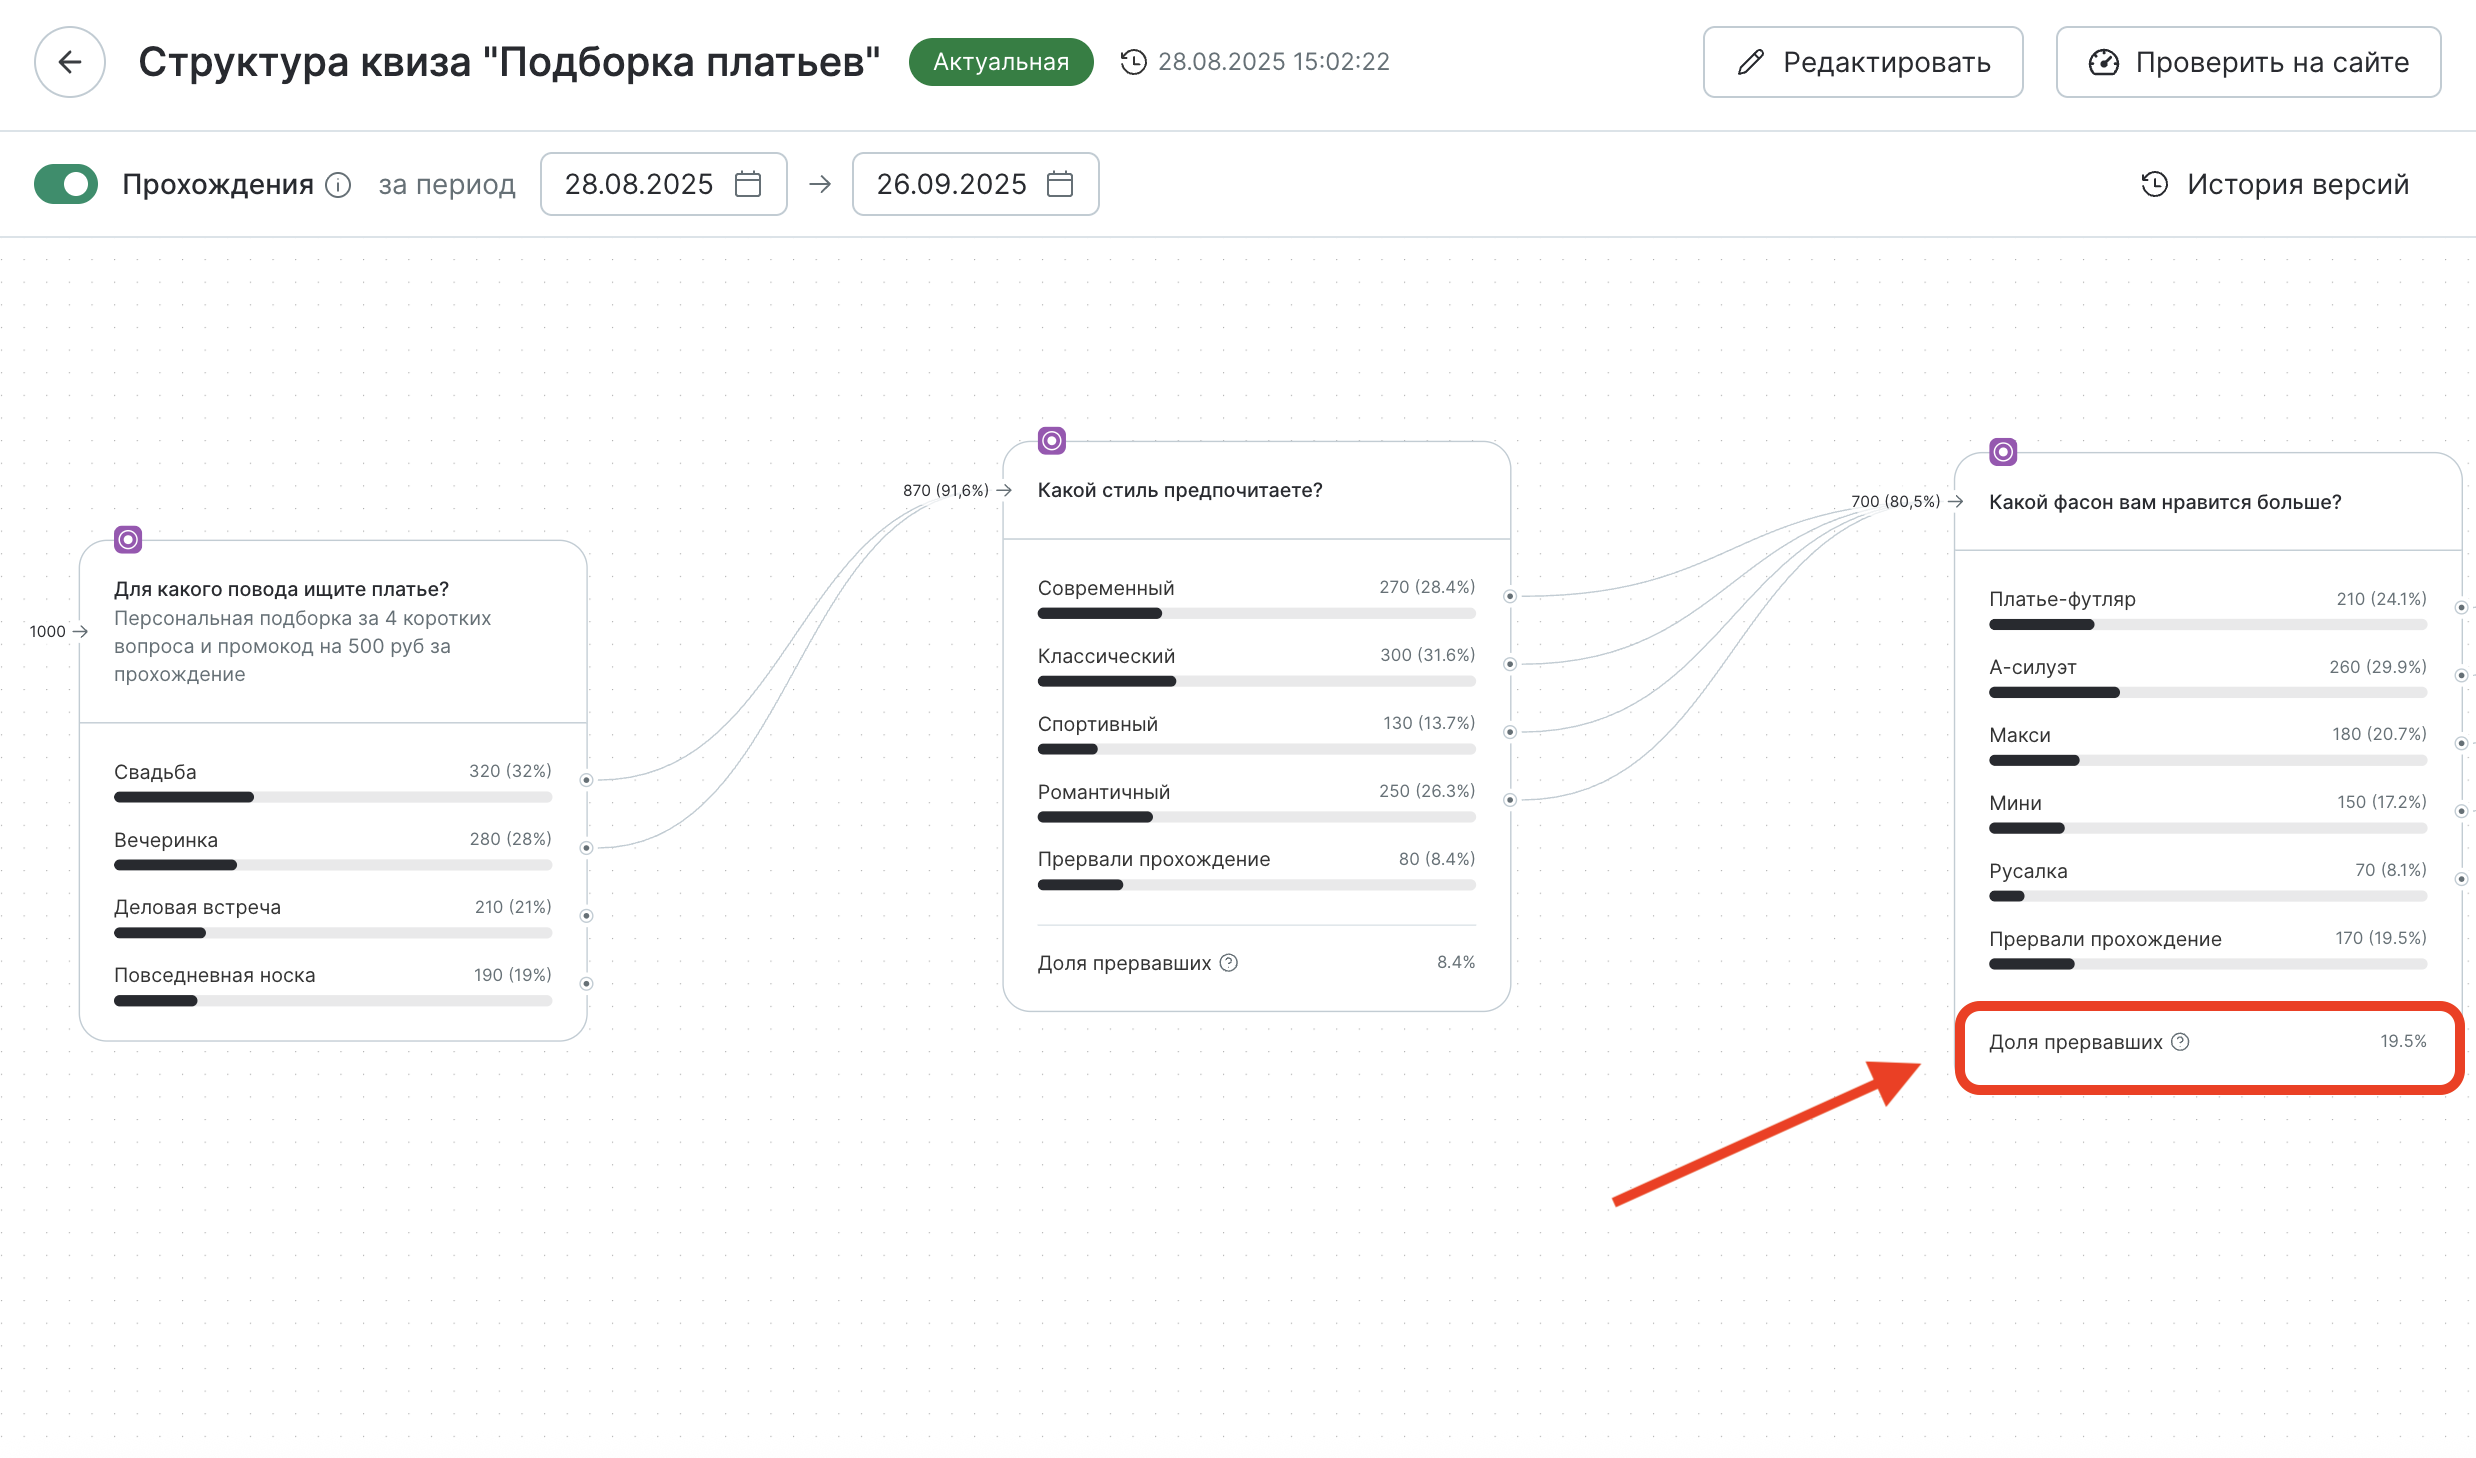This screenshot has width=2476, height=1458.
Task: Open the 28.08.2025 start date picker
Action: coord(639,184)
